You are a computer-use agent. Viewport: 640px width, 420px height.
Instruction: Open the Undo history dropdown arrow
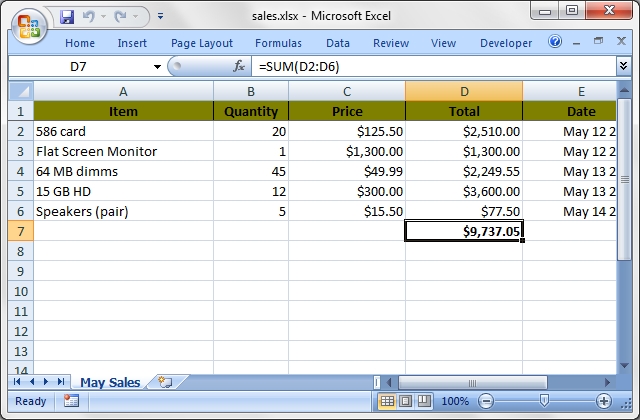tap(103, 17)
